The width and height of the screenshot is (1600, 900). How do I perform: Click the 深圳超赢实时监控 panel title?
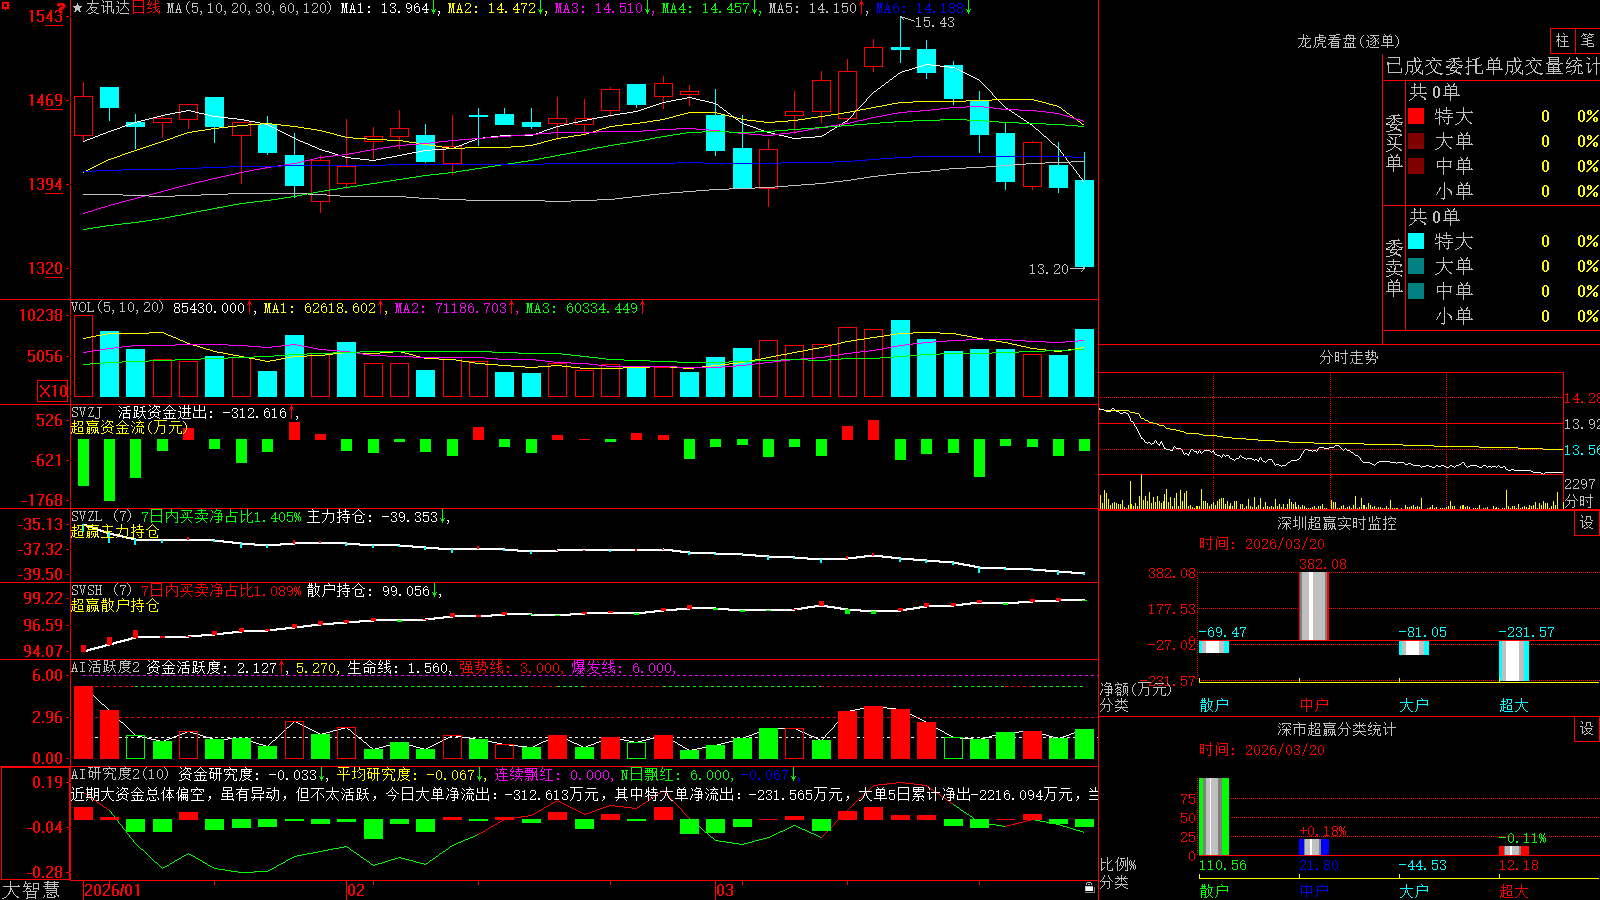(1337, 523)
